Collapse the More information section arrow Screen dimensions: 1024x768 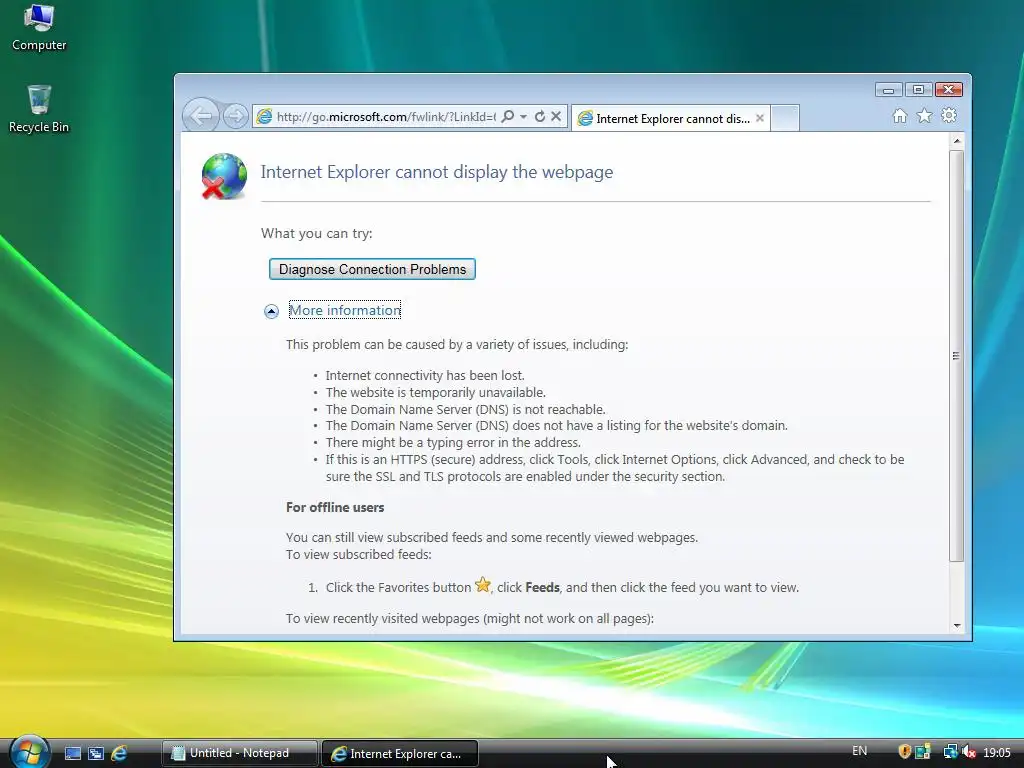(x=271, y=311)
